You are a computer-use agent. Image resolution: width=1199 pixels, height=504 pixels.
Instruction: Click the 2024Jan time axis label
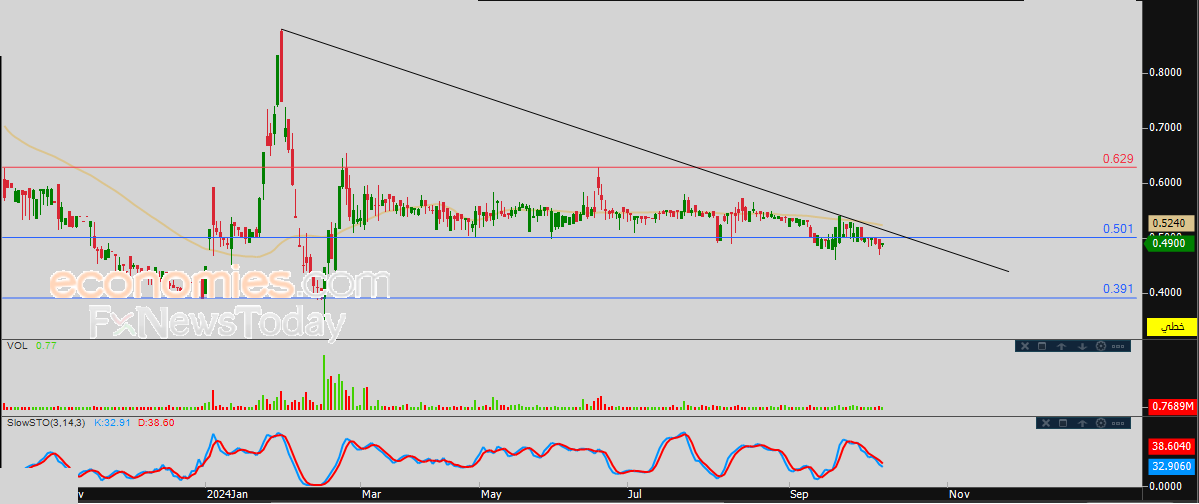(x=229, y=495)
